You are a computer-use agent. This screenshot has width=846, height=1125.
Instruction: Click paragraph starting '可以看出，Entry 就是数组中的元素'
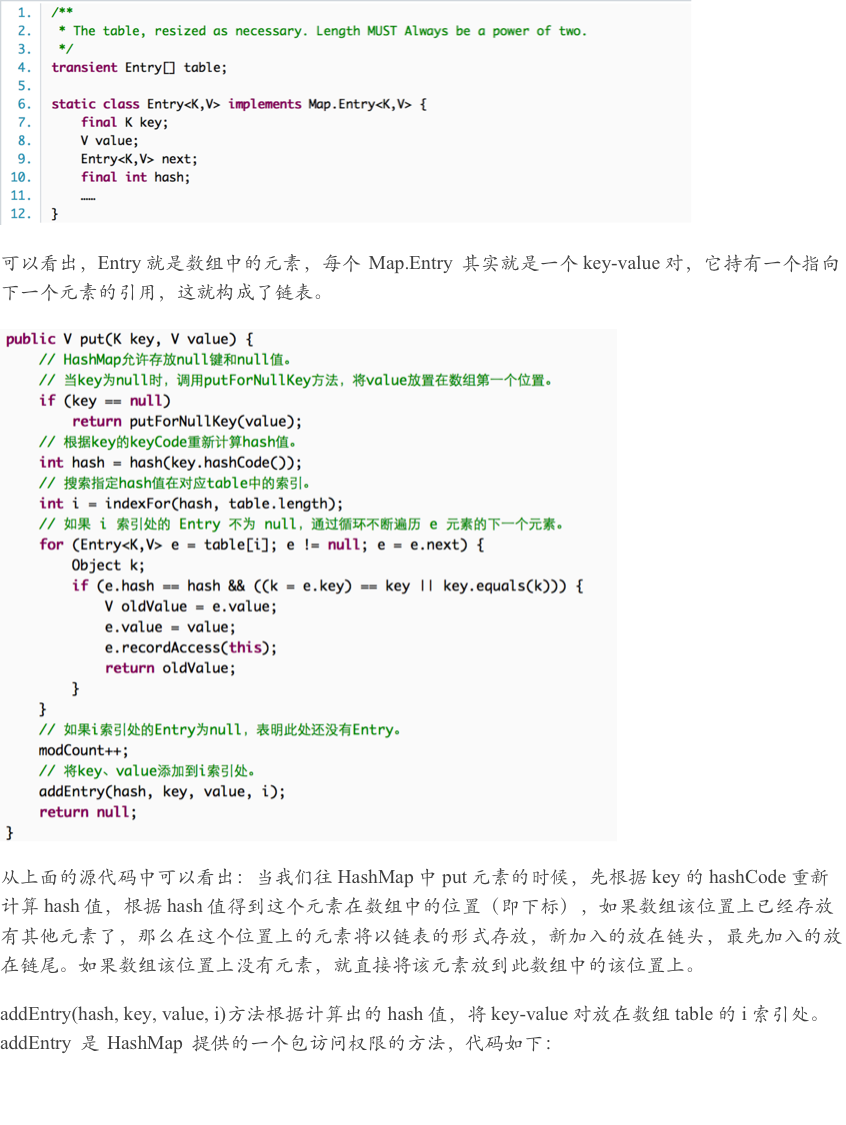(x=420, y=278)
